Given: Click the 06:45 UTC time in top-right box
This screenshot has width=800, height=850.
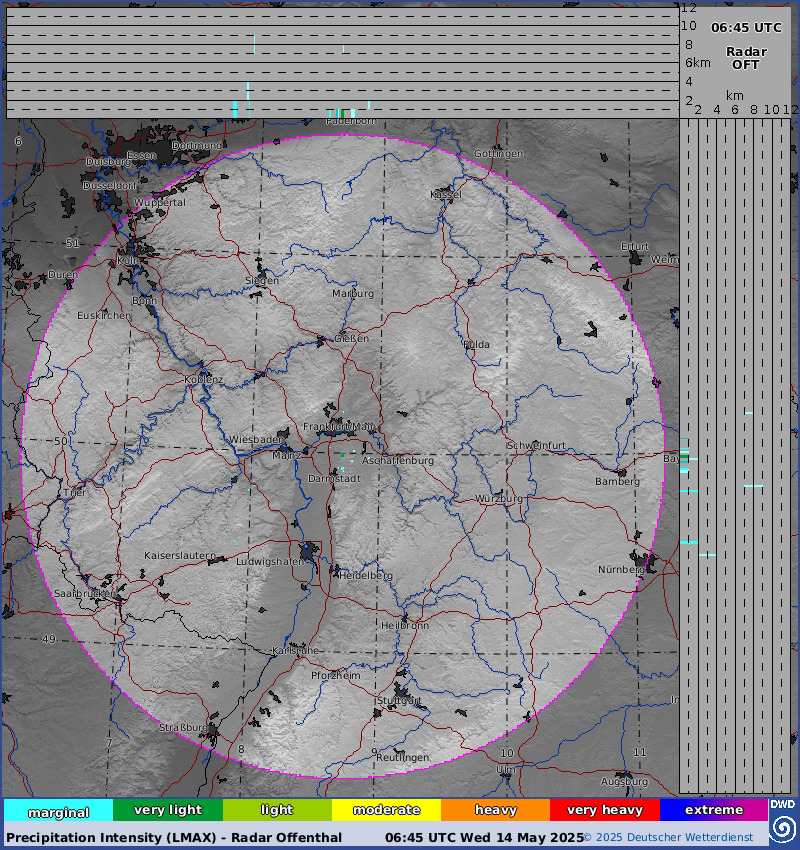Looking at the screenshot, I should pyautogui.click(x=746, y=28).
